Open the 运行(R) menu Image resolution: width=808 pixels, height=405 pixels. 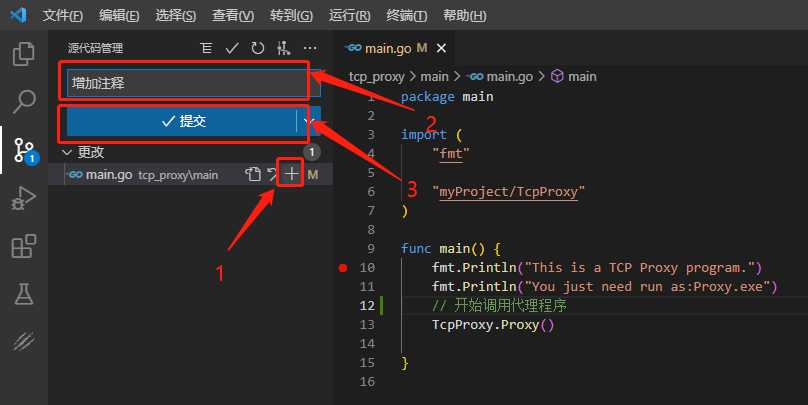[x=349, y=15]
